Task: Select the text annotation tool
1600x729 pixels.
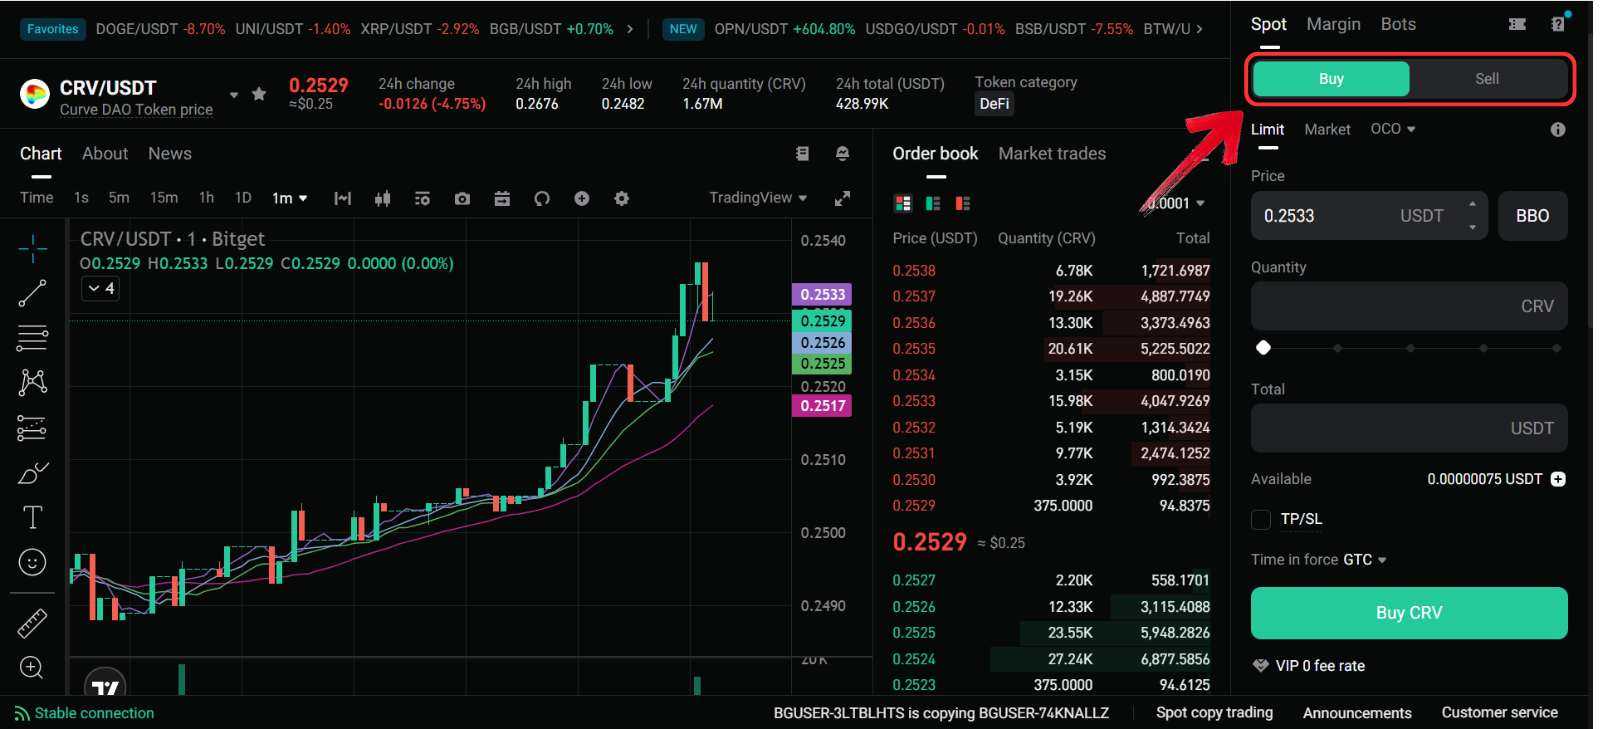Action: (x=32, y=517)
